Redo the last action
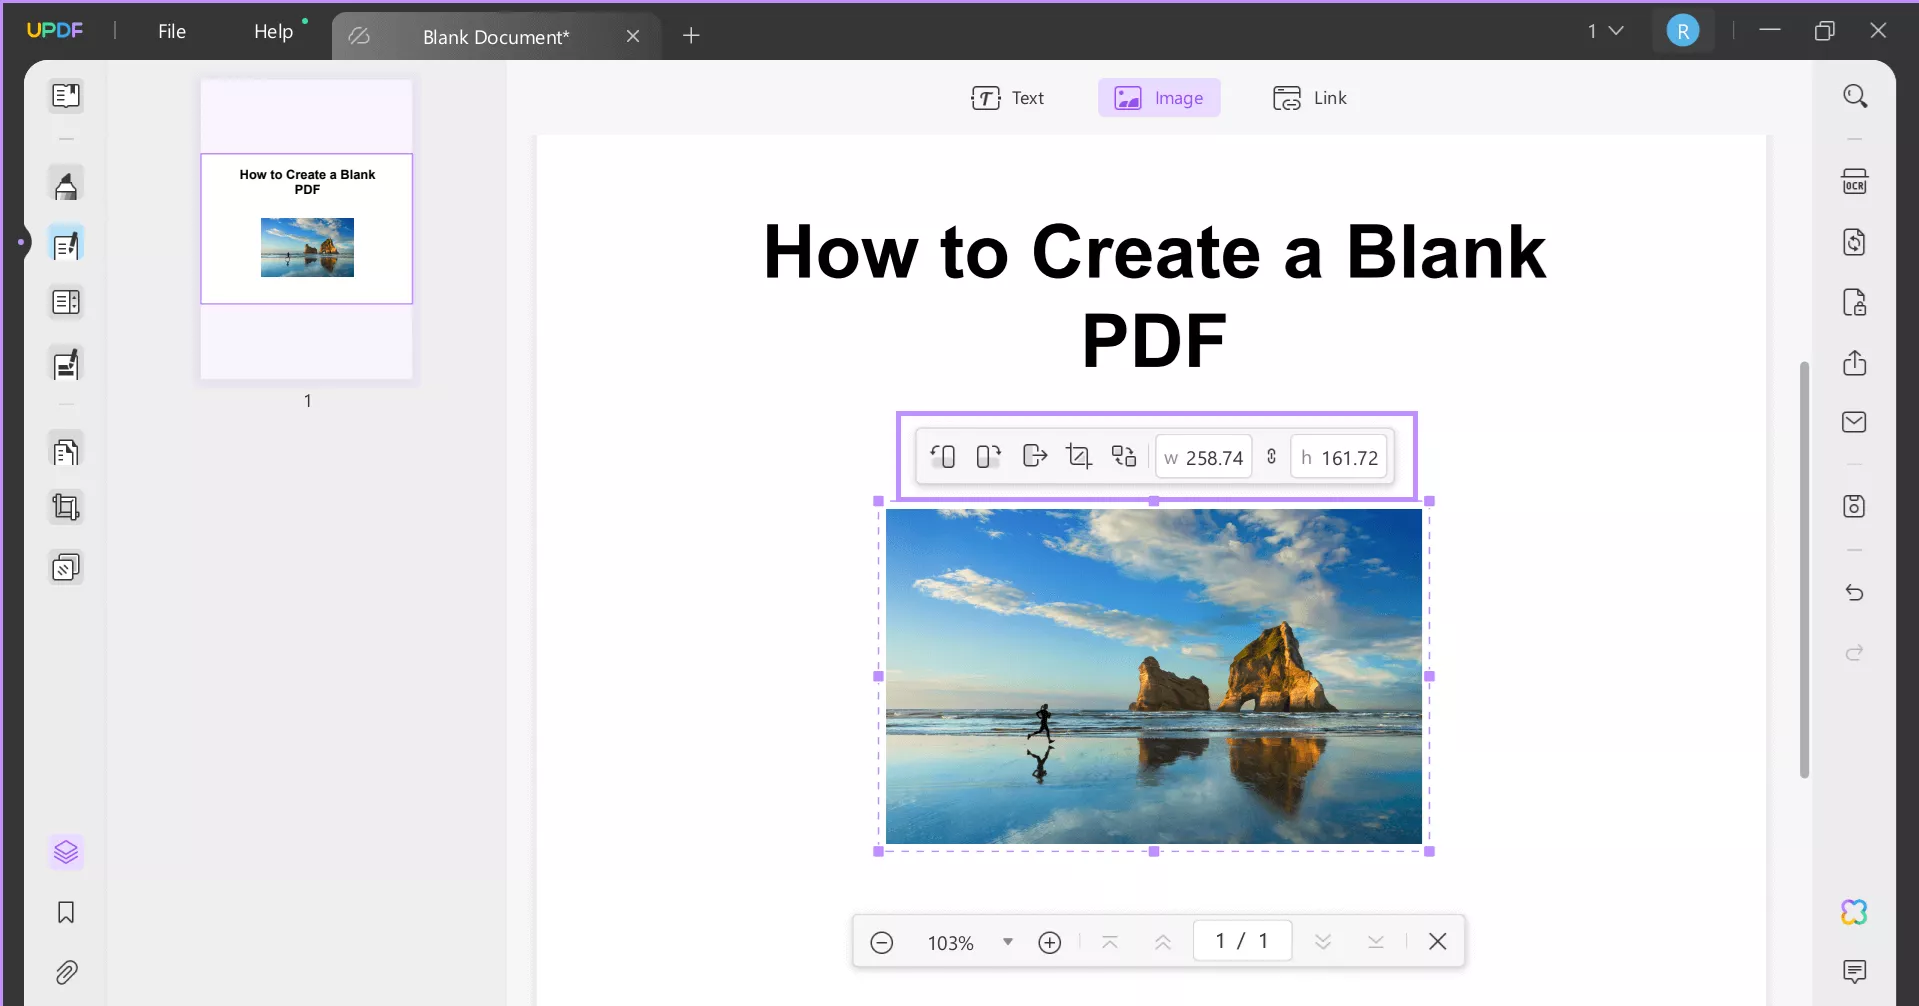Image resolution: width=1919 pixels, height=1006 pixels. tap(1855, 653)
